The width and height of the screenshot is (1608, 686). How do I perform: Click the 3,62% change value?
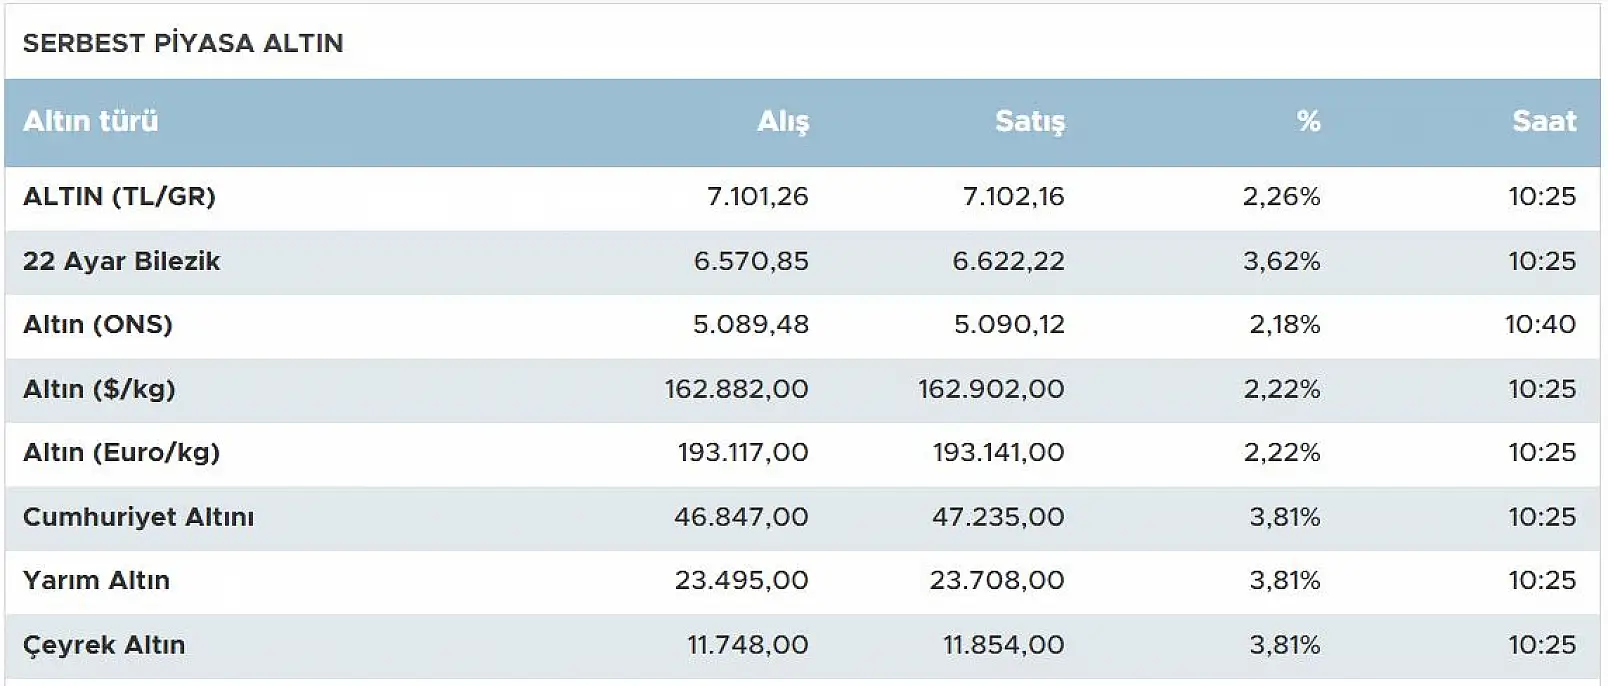(x=1281, y=261)
